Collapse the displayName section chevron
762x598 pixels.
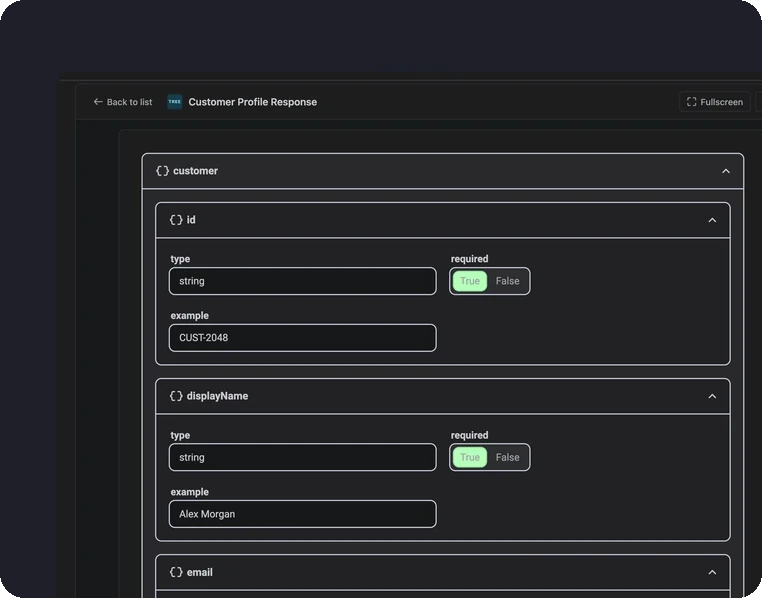712,396
